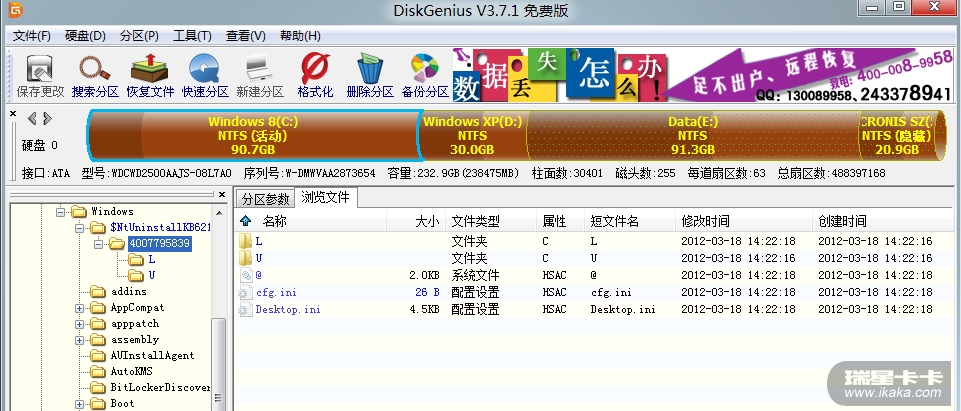Click the 26 B size of cfg.ini
Image resolution: width=961 pixels, height=411 pixels.
pos(427,292)
